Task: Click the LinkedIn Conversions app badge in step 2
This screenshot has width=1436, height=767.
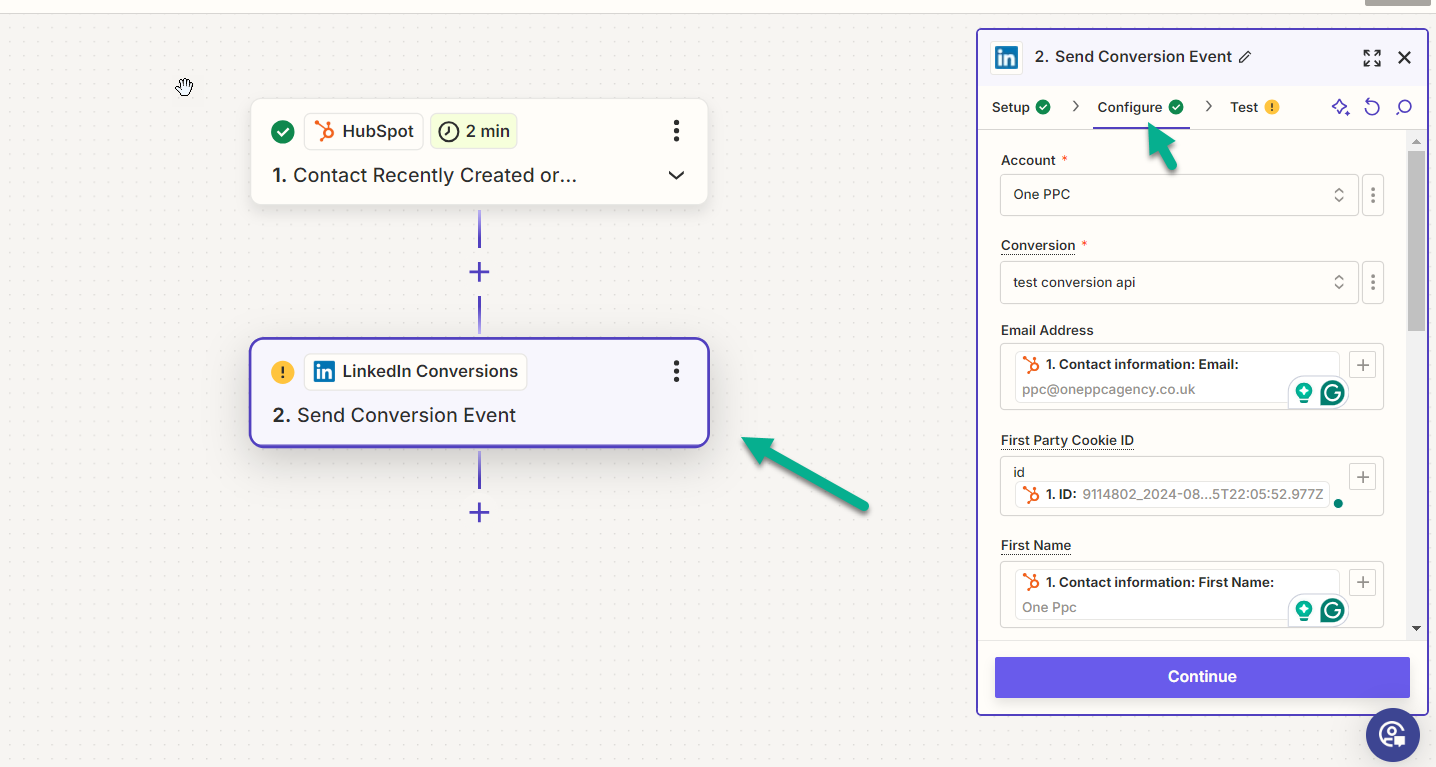Action: pyautogui.click(x=415, y=372)
